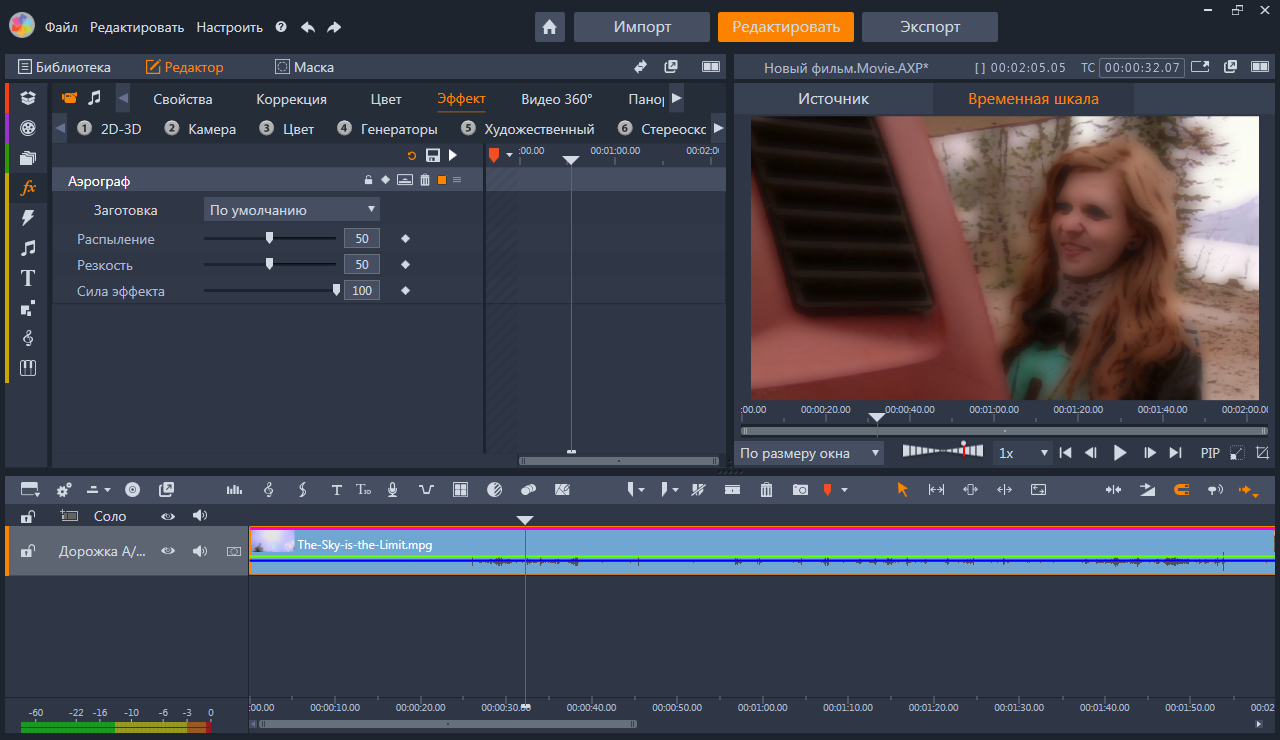Delete the Аэрограф effect with trash icon
The image size is (1280, 740).
(425, 180)
